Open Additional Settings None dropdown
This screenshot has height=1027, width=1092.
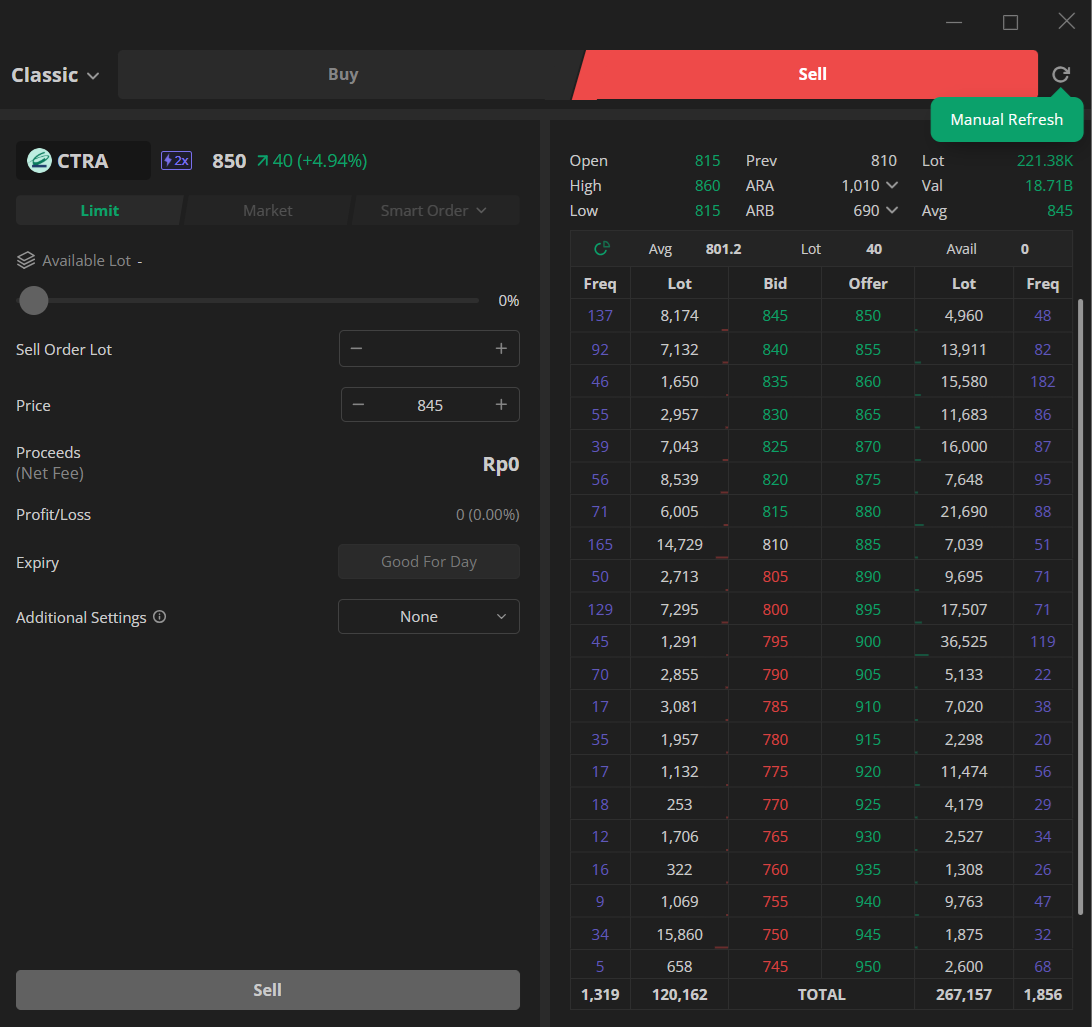click(x=428, y=617)
